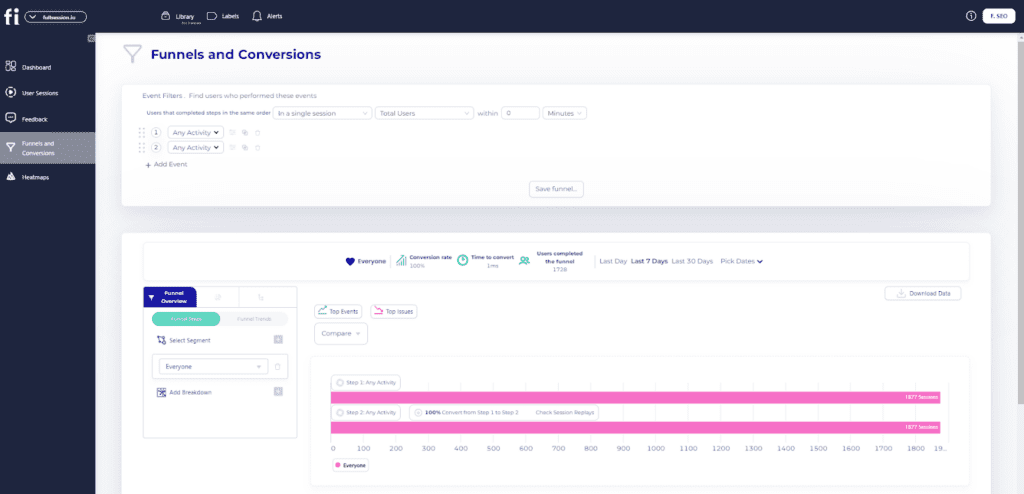Expand the 'In a single session' dropdown

point(323,113)
